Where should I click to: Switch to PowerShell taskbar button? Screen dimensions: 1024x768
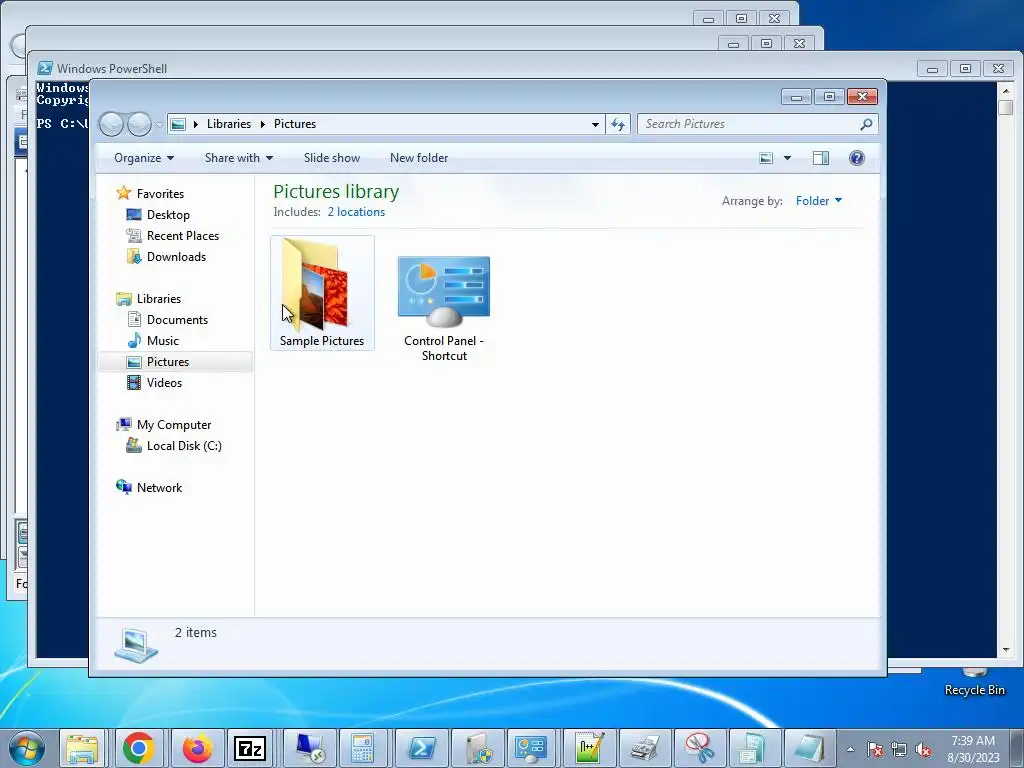pyautogui.click(x=421, y=748)
